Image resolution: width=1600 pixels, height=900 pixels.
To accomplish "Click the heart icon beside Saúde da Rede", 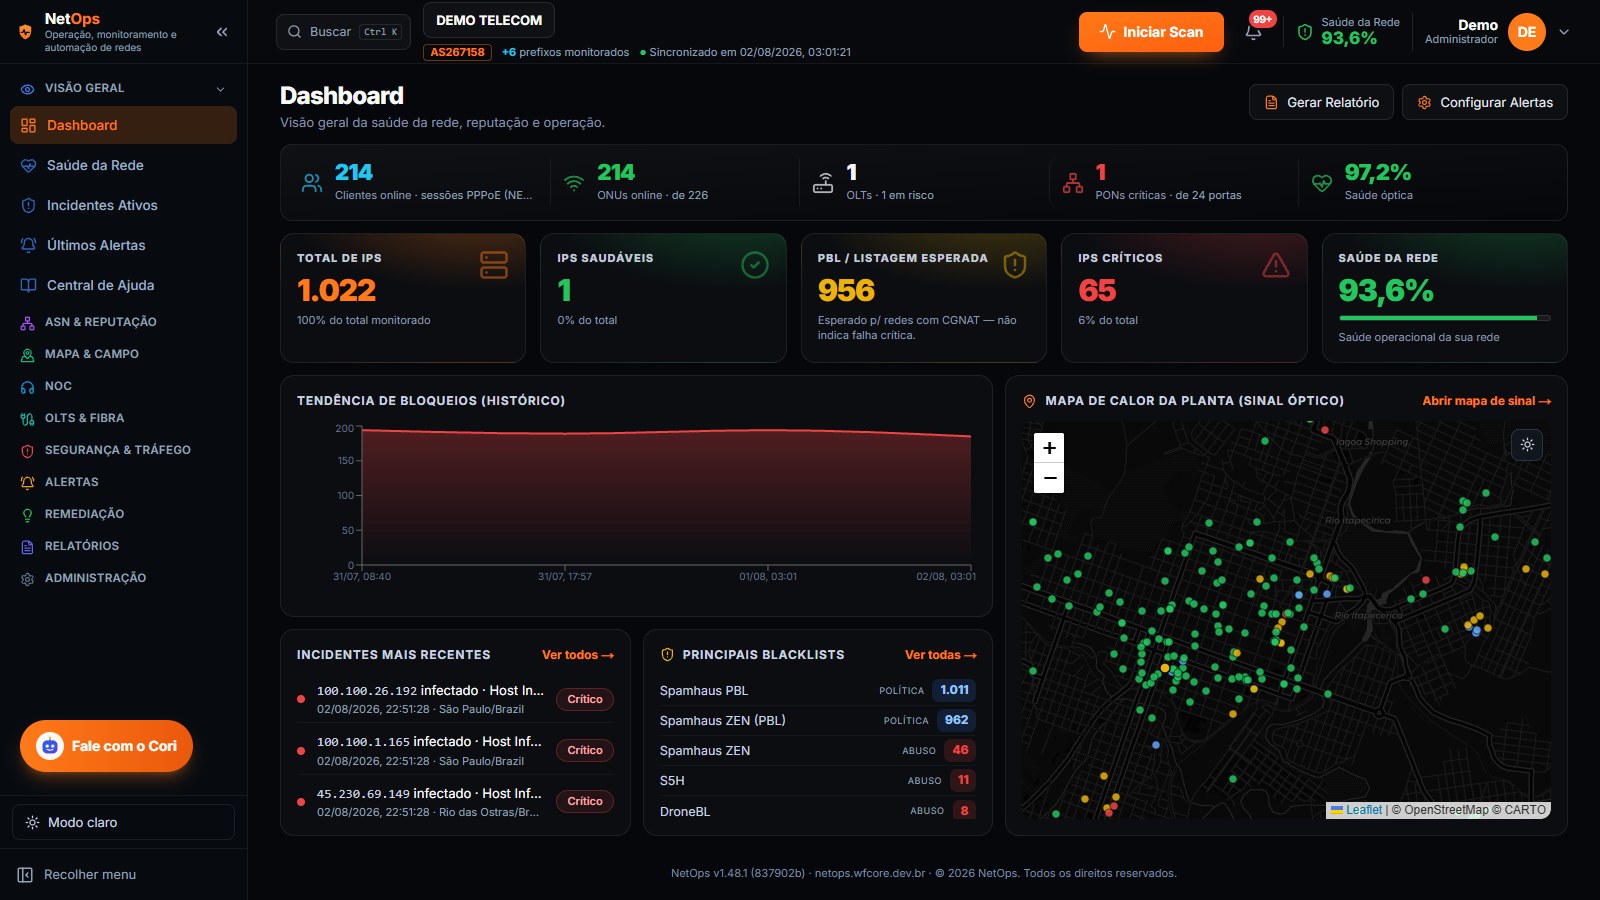I will 28,165.
